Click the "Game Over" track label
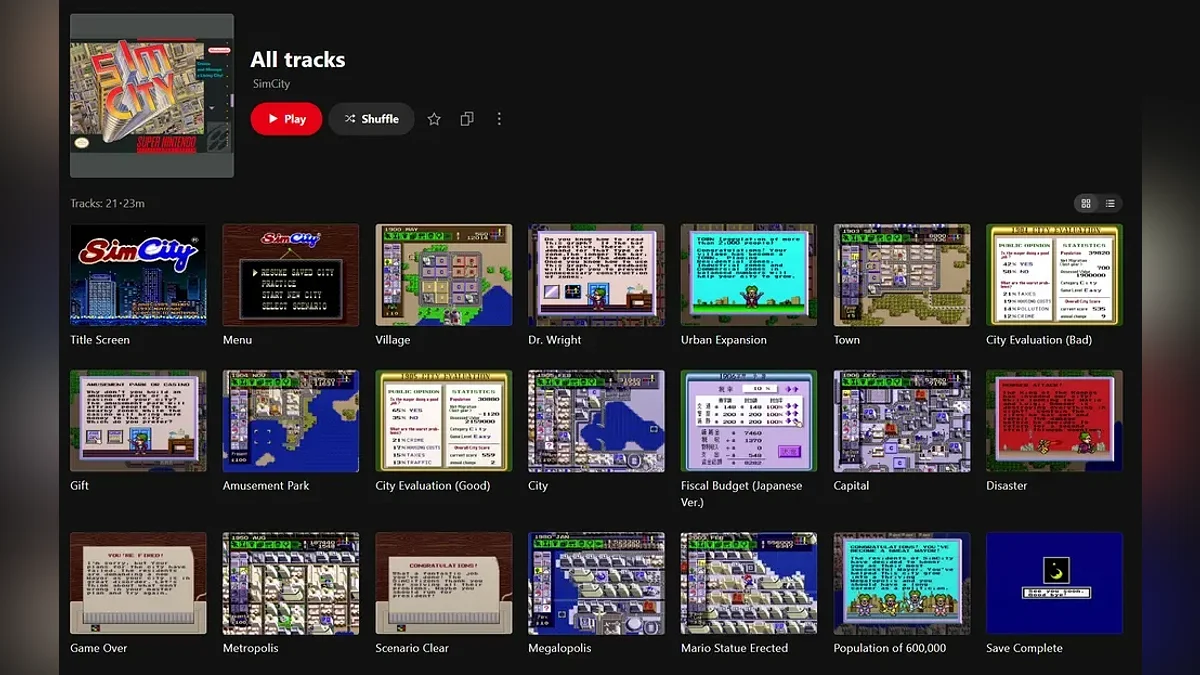Image resolution: width=1200 pixels, height=675 pixels. pyautogui.click(x=99, y=648)
